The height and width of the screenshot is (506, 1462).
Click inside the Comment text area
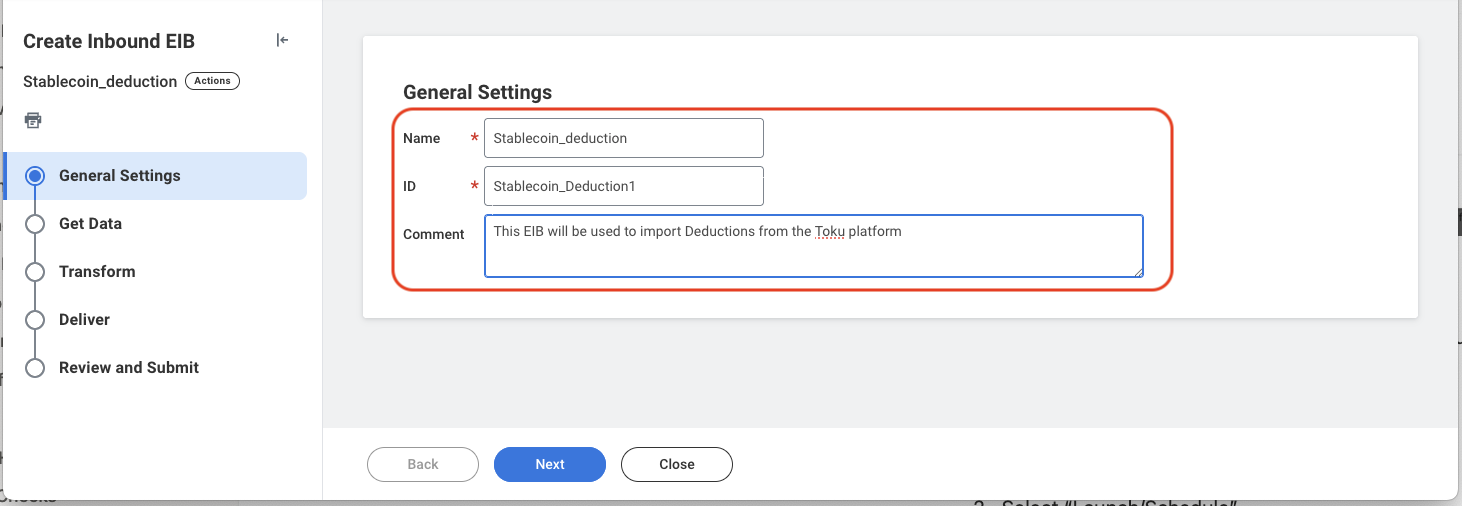tap(814, 246)
